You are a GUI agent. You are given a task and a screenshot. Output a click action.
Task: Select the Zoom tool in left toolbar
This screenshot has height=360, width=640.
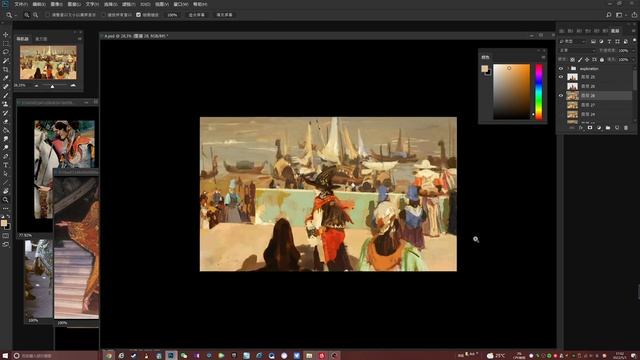tap(6, 200)
